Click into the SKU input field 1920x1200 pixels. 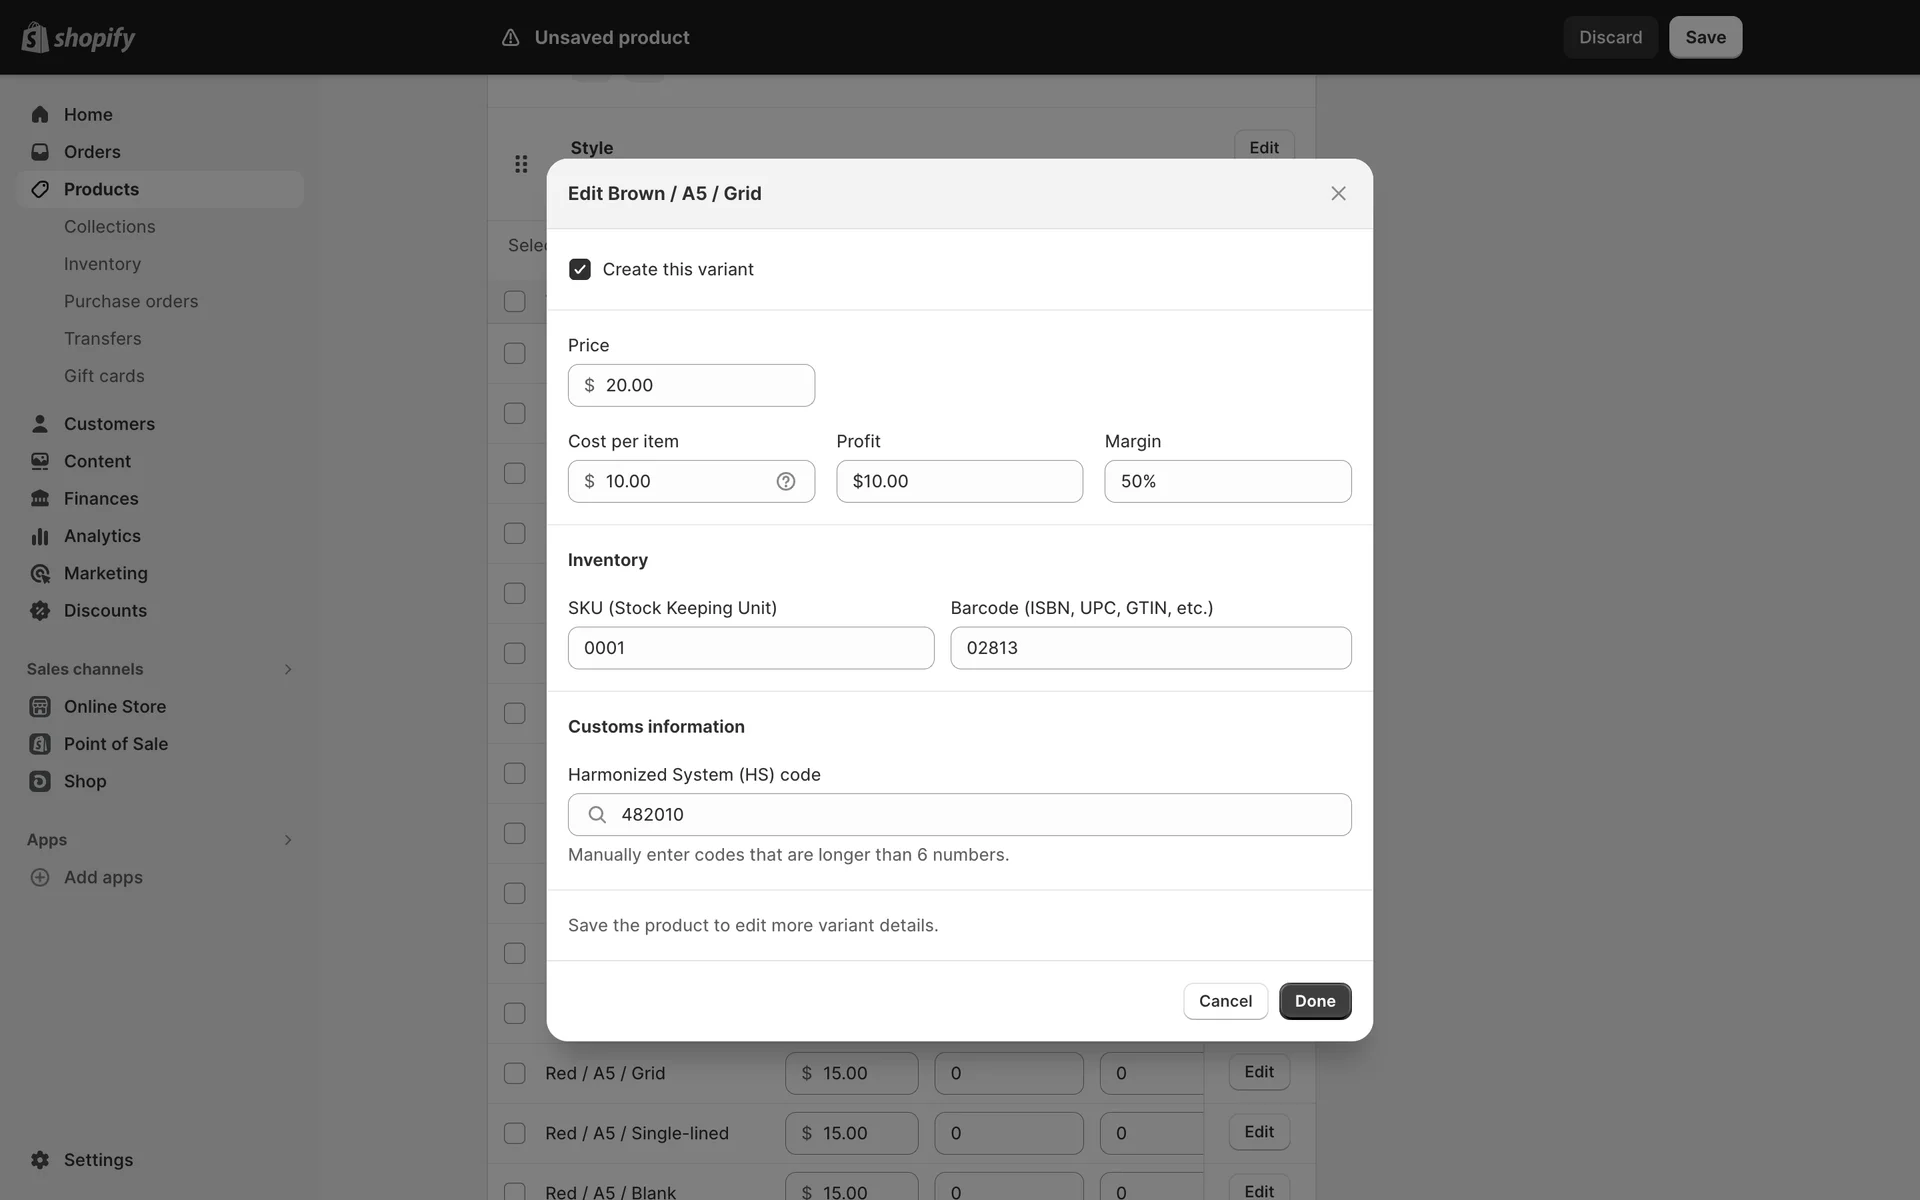coord(750,648)
